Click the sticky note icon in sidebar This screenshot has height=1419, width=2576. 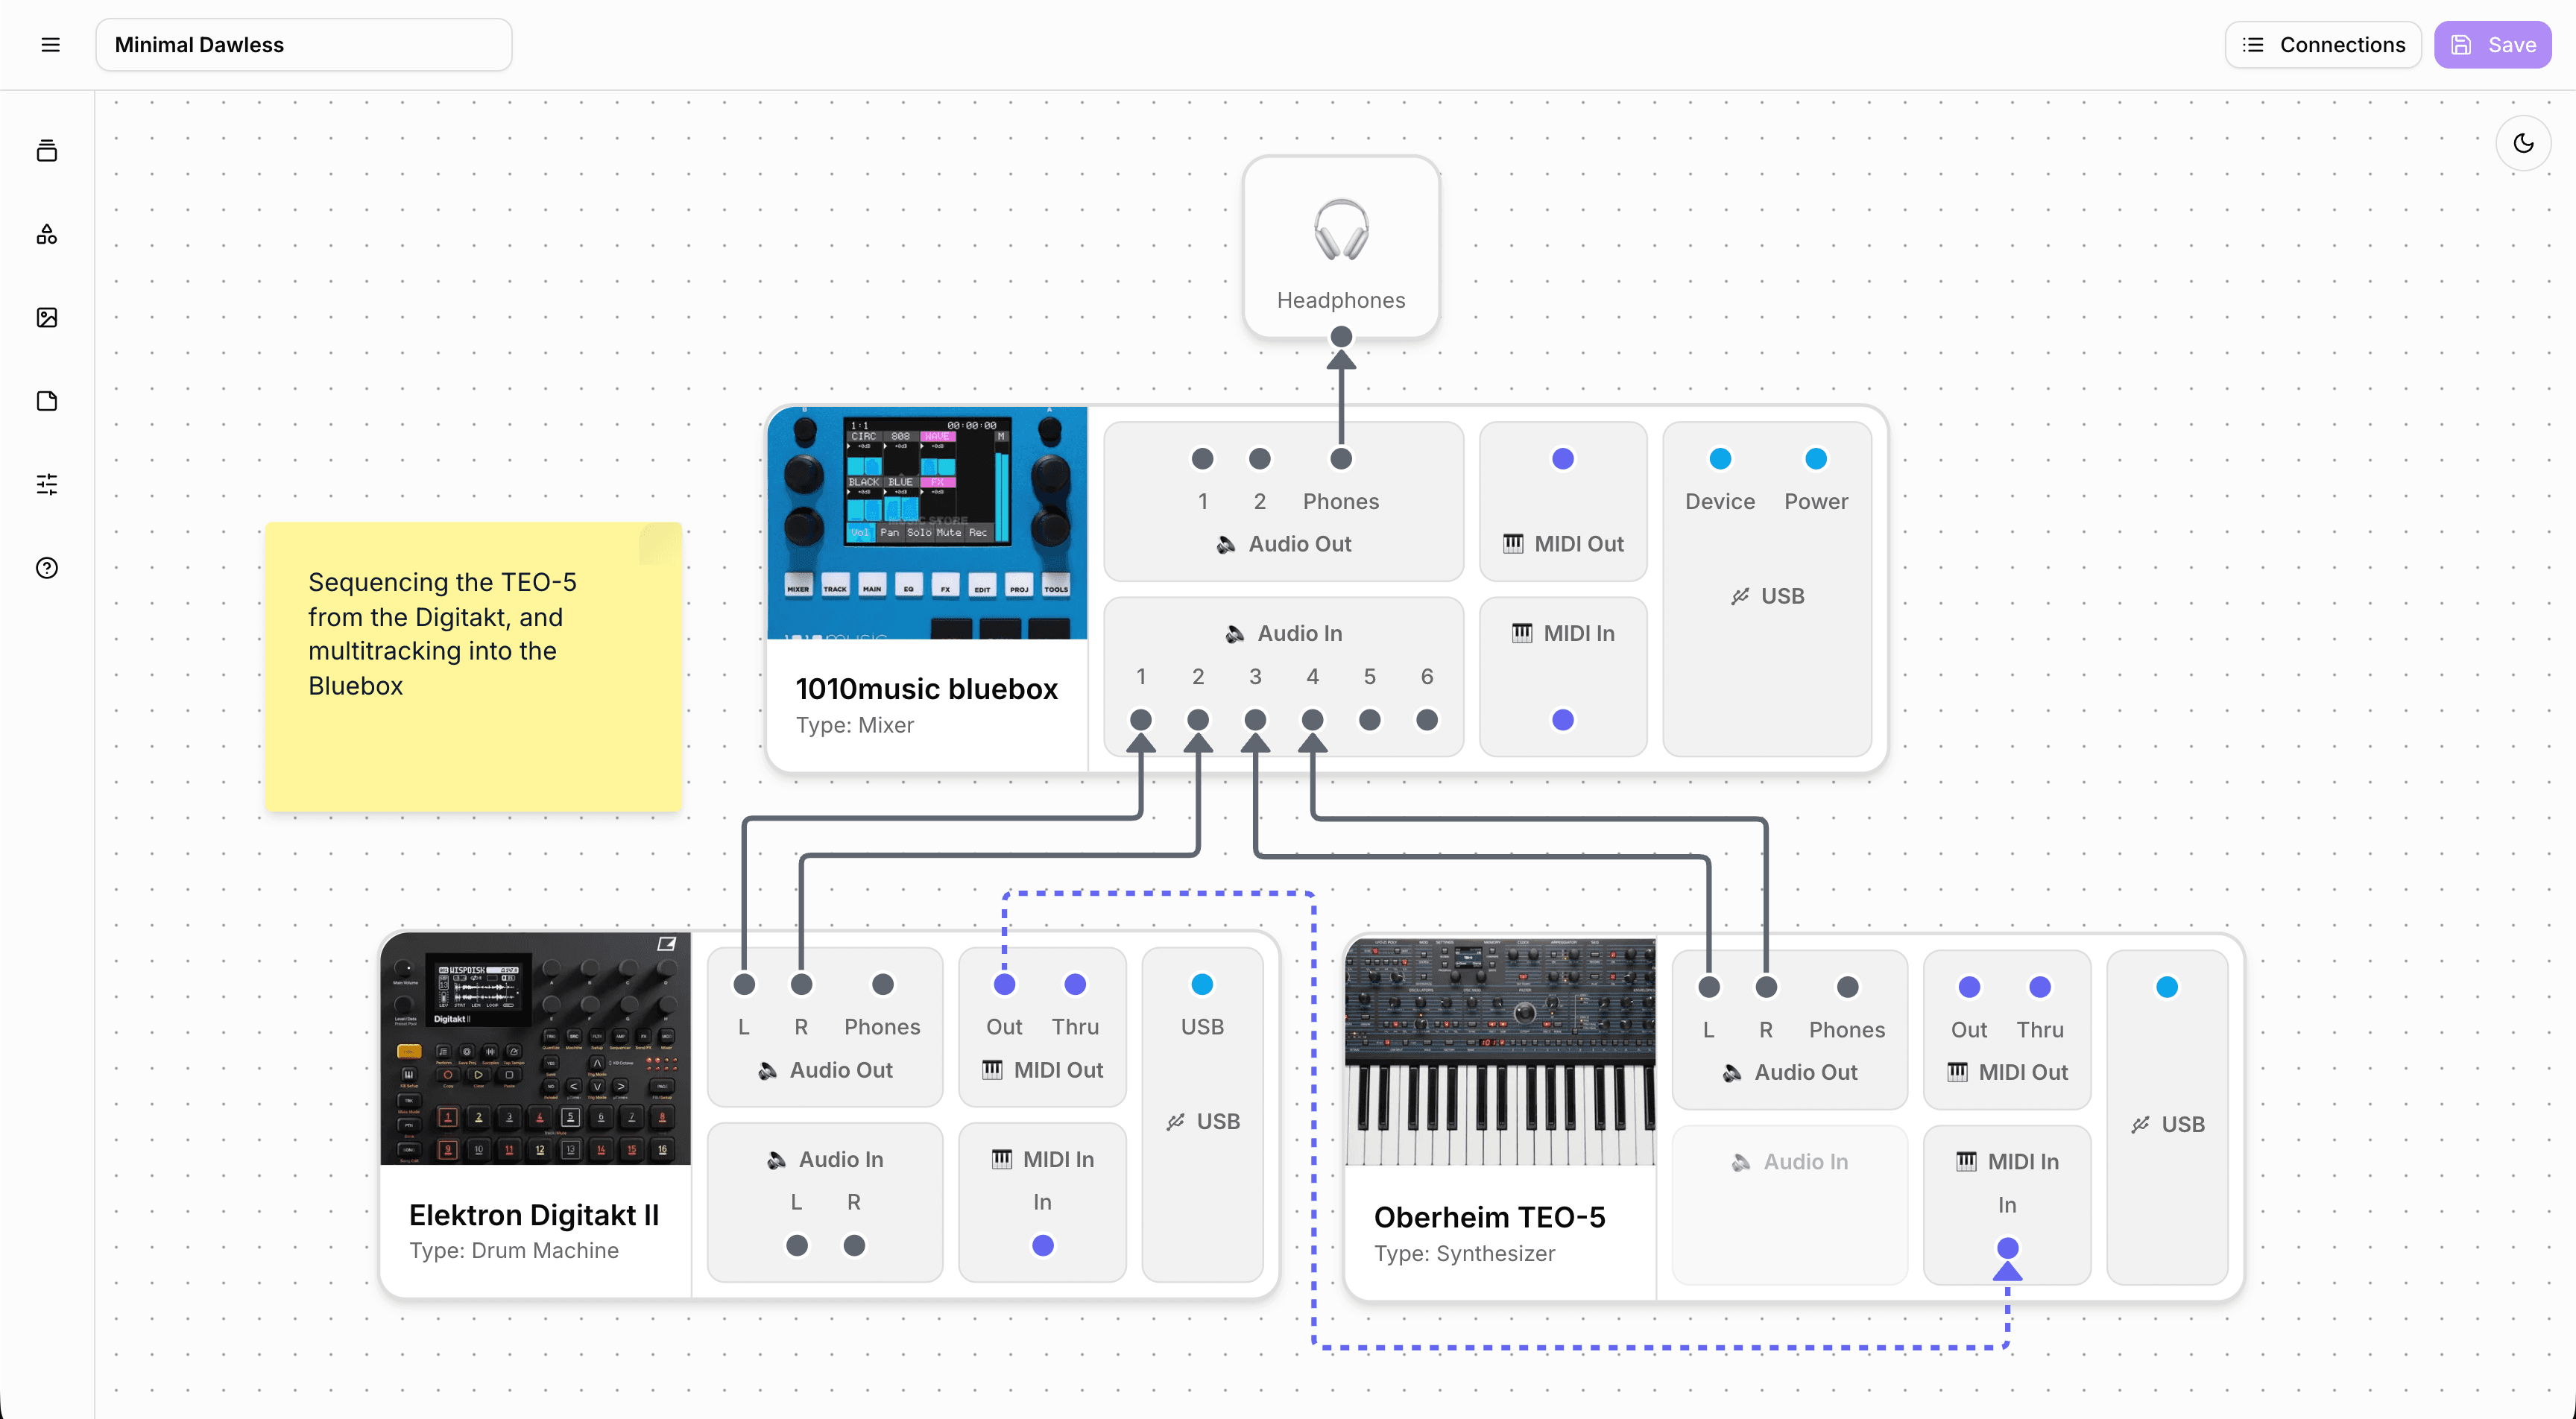pos(47,401)
